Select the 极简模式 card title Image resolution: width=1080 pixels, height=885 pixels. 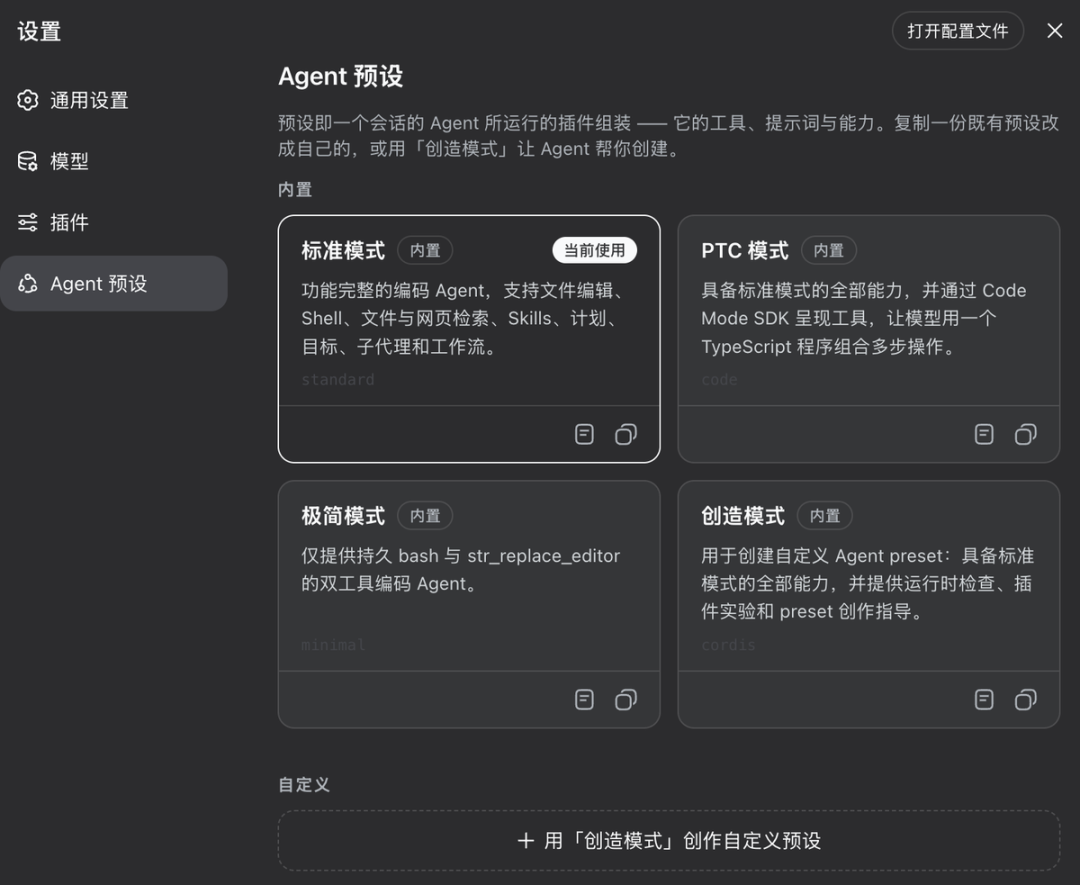pyautogui.click(x=343, y=516)
